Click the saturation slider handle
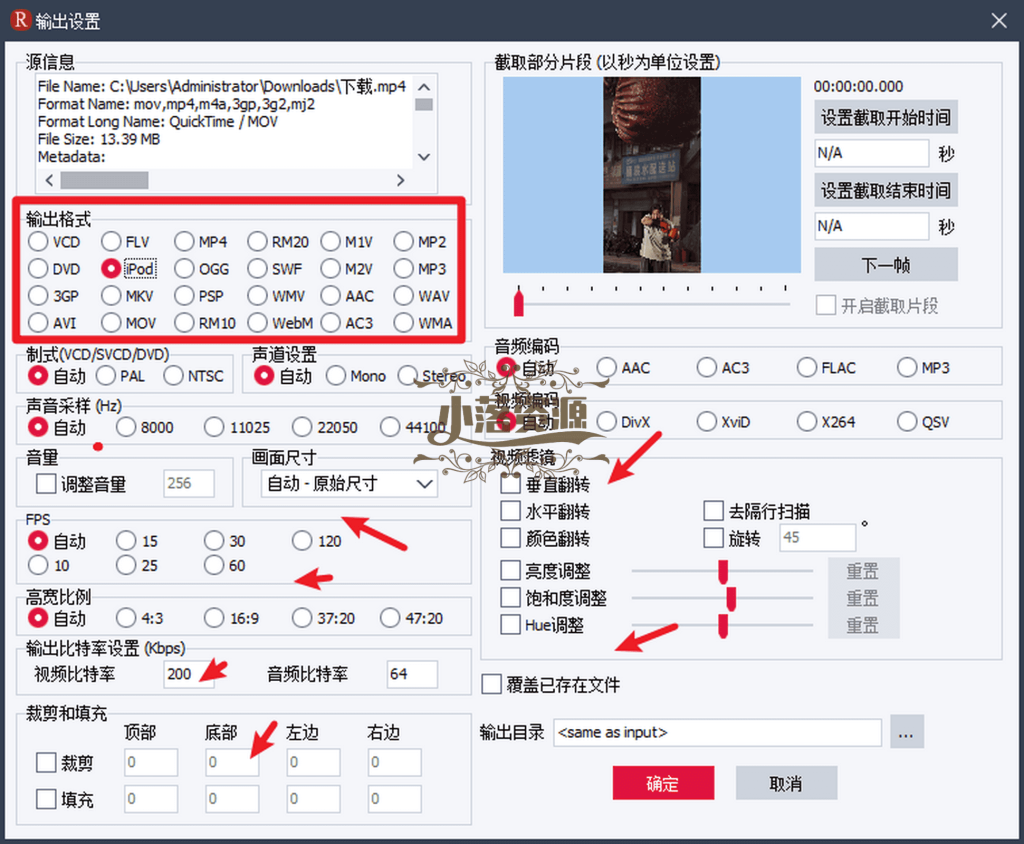This screenshot has width=1024, height=844. point(731,598)
